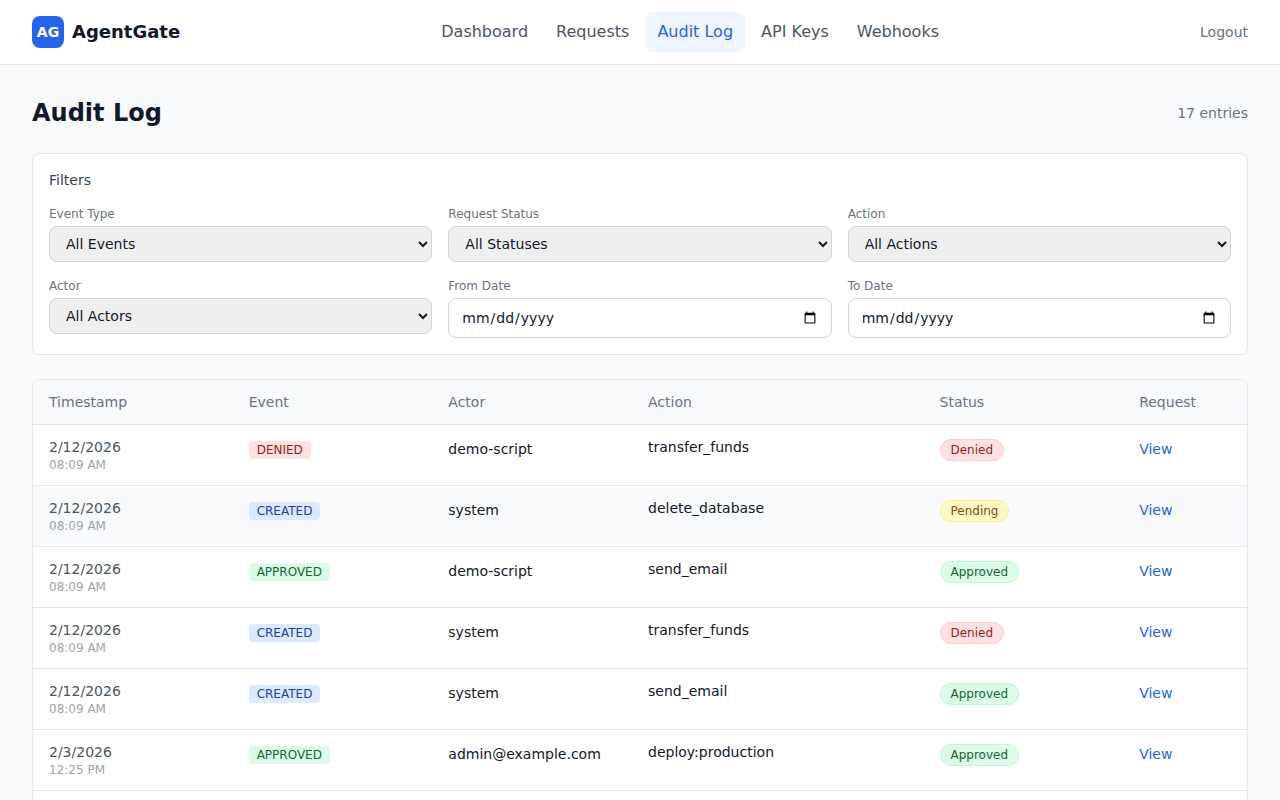View the system transfer_funds request
The image size is (1280, 800).
[1155, 632]
